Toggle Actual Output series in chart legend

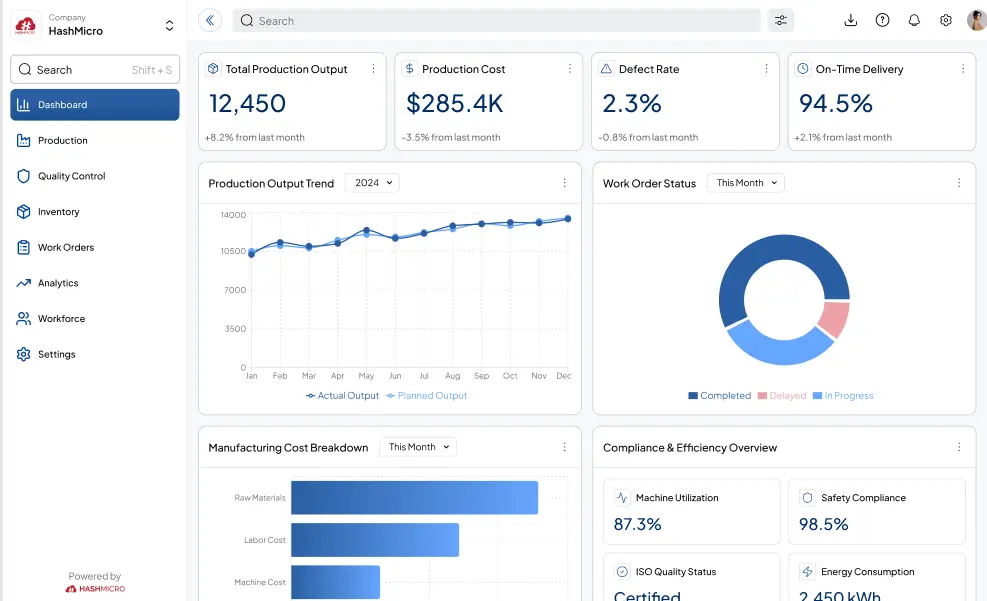(x=342, y=396)
